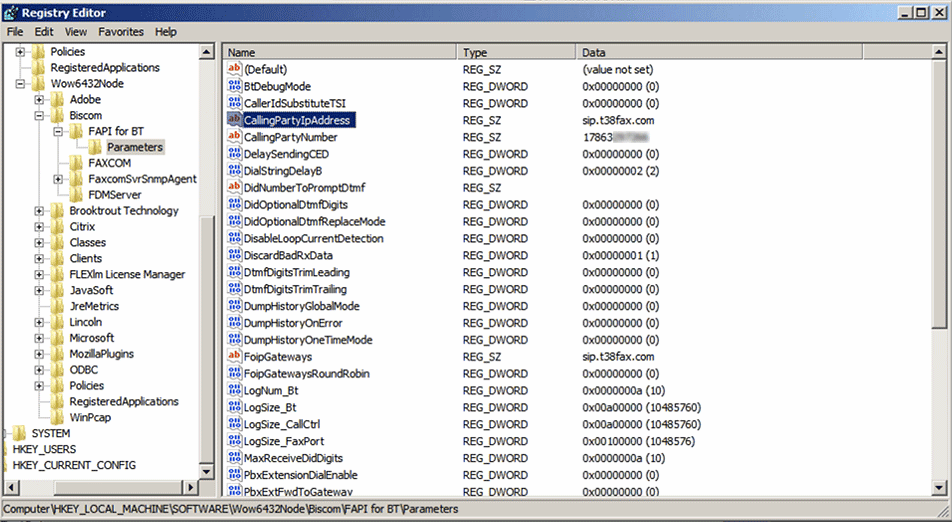Image resolution: width=952 pixels, height=522 pixels.
Task: Click the DidOptionalDtmfDigits value icon
Action: point(234,205)
